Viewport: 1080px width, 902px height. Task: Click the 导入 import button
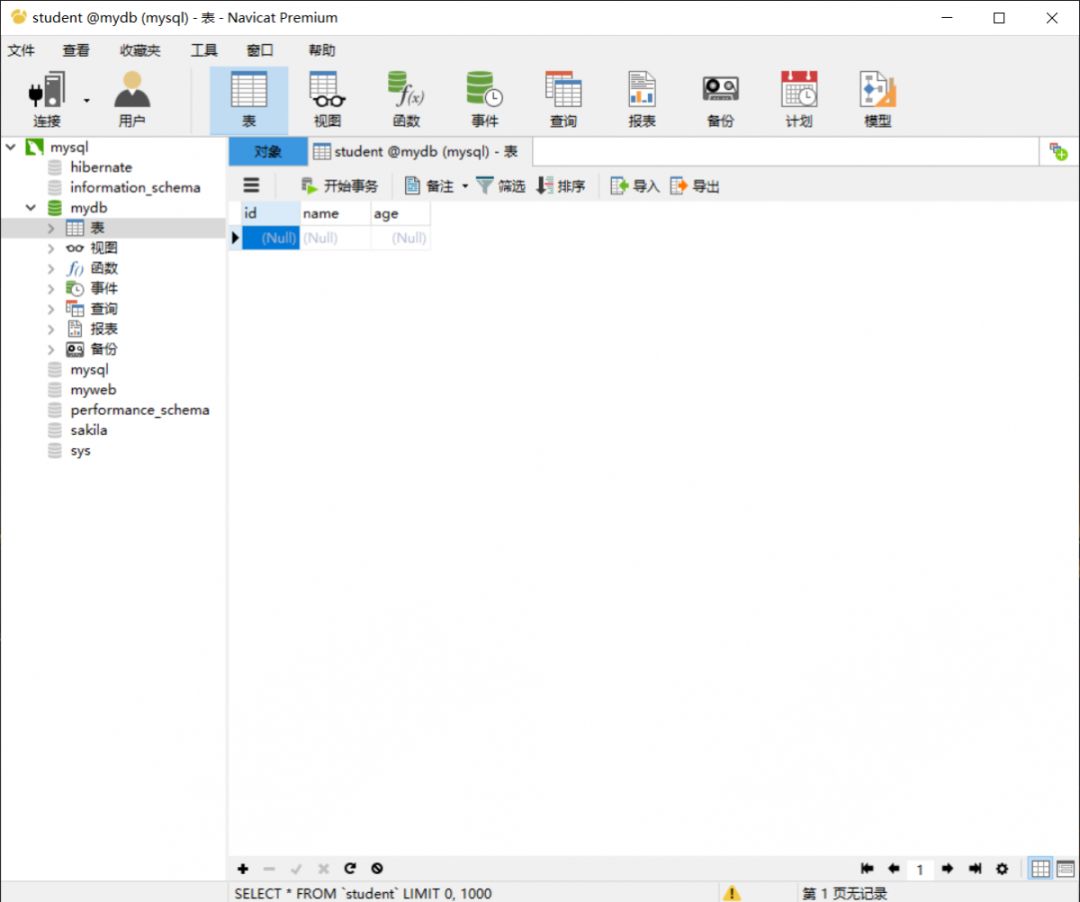click(x=635, y=186)
